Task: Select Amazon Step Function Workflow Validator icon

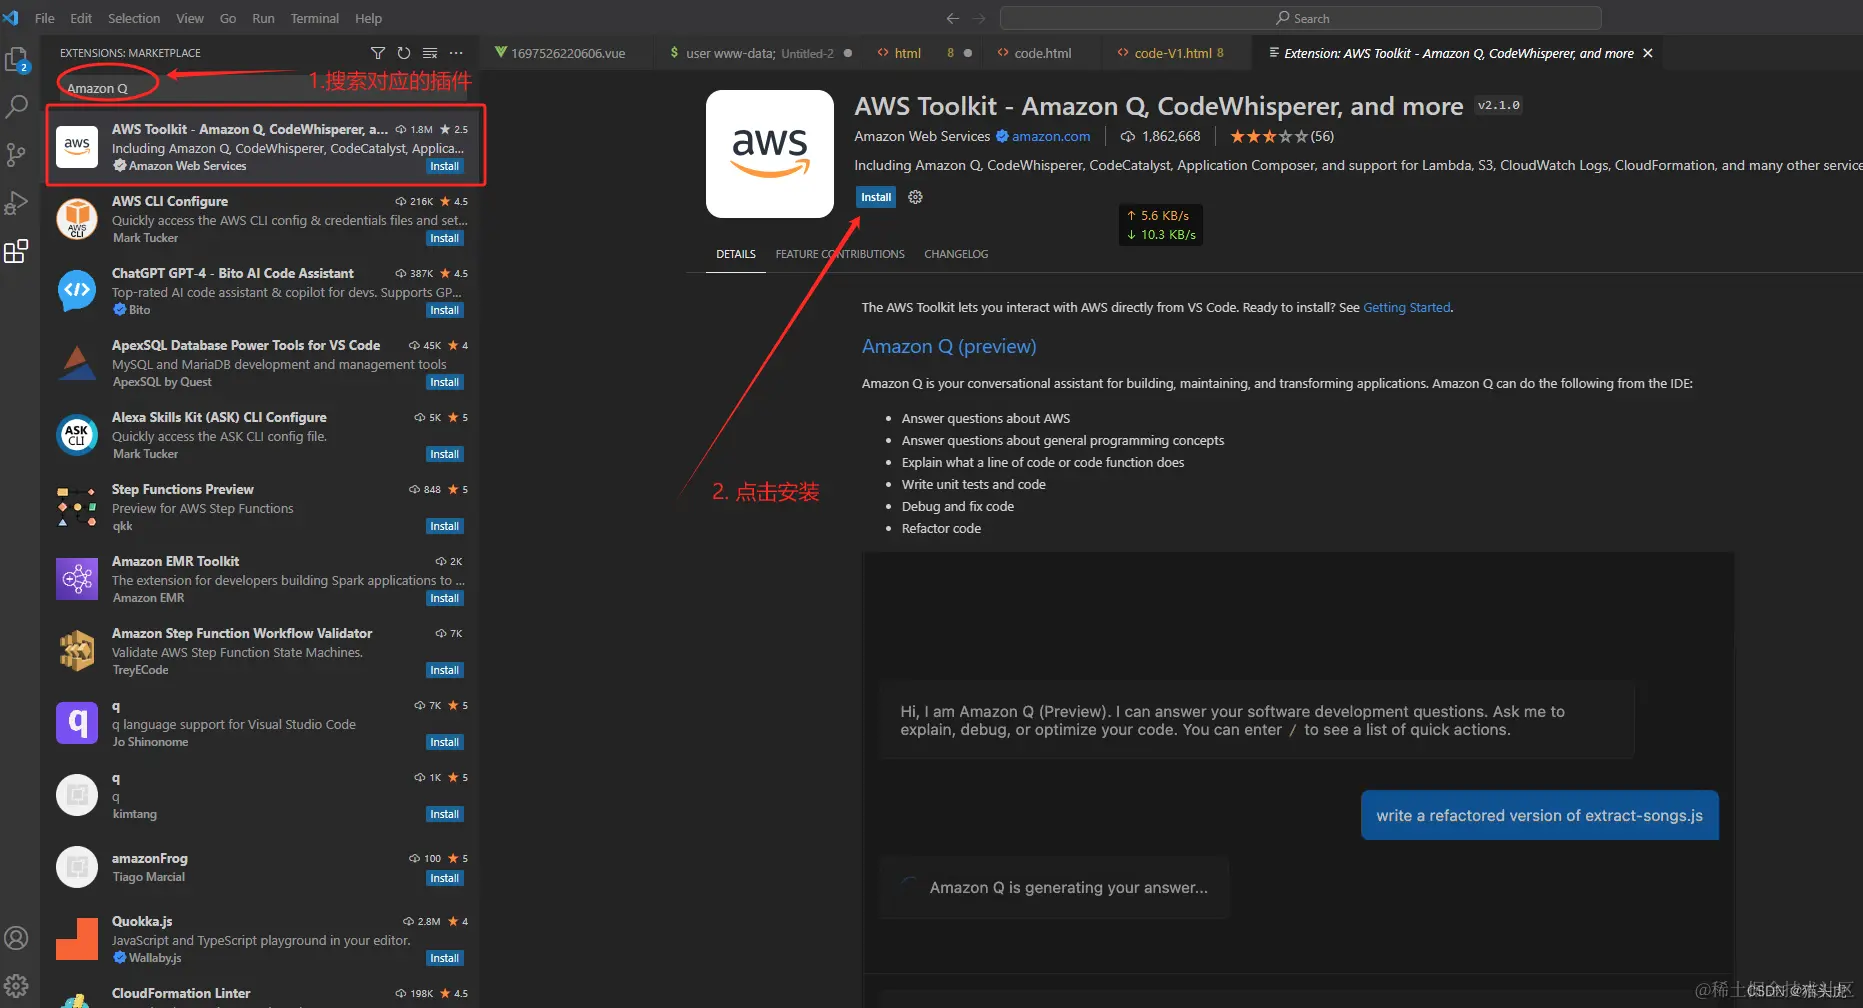Action: point(77,650)
